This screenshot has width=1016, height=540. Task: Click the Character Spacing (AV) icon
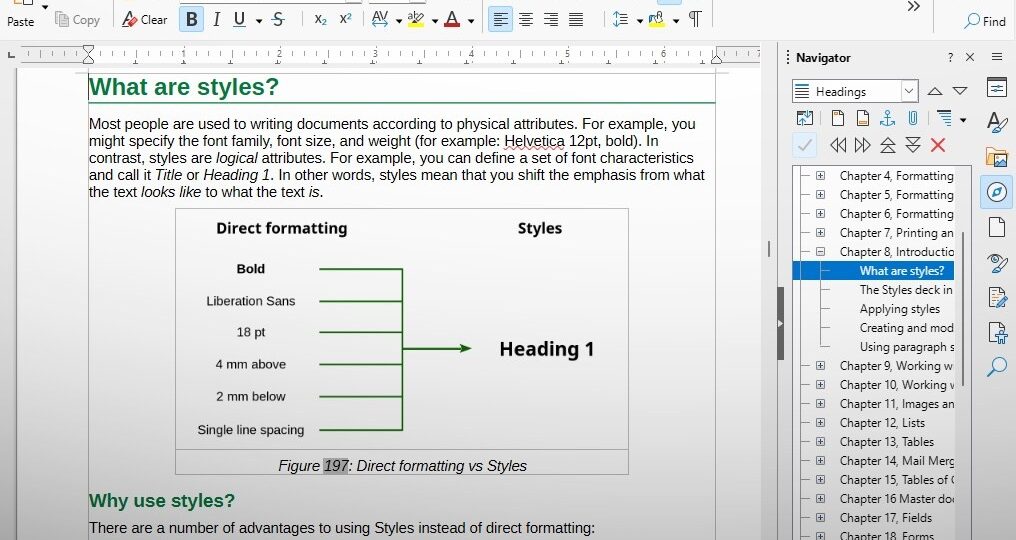click(380, 19)
